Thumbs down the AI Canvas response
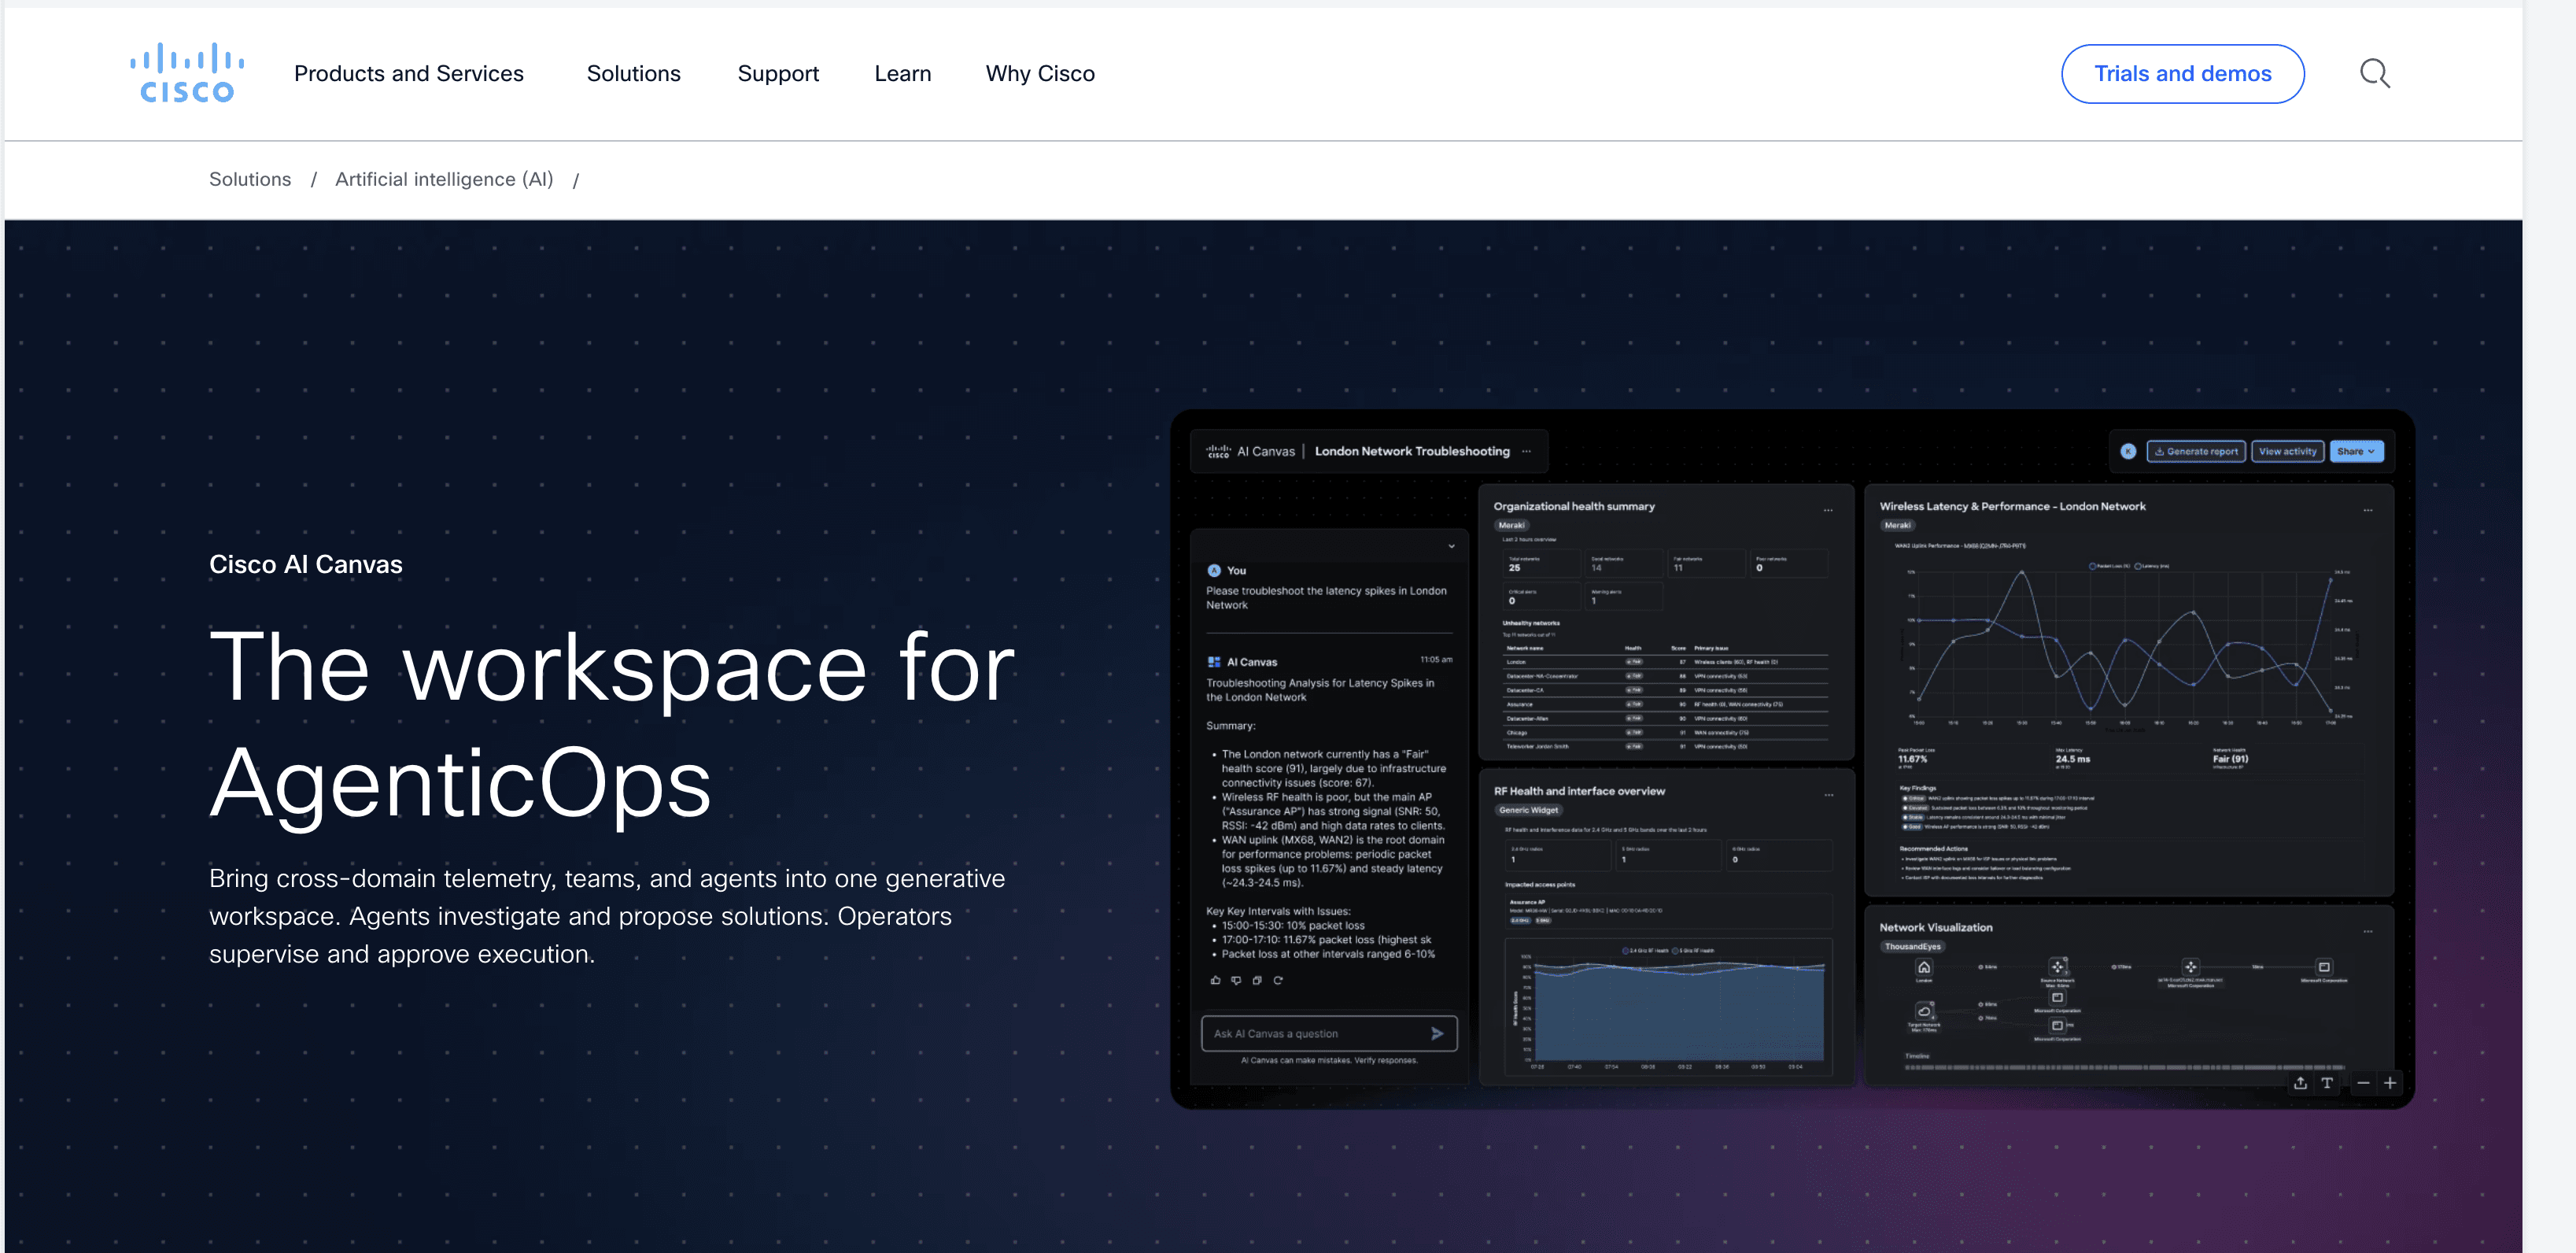Image resolution: width=2576 pixels, height=1253 pixels. [1237, 981]
